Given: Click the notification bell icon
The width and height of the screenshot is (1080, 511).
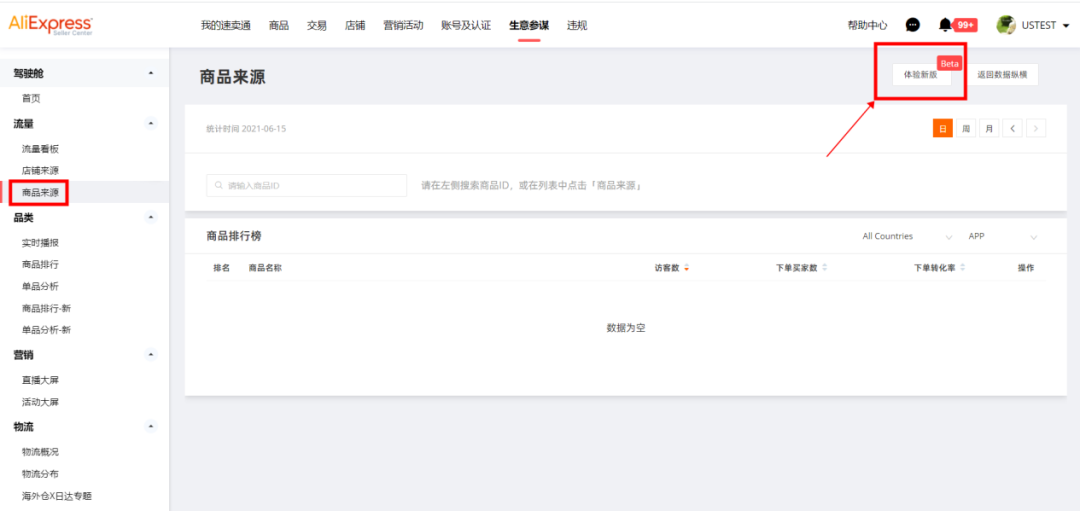Looking at the screenshot, I should click(x=945, y=25).
